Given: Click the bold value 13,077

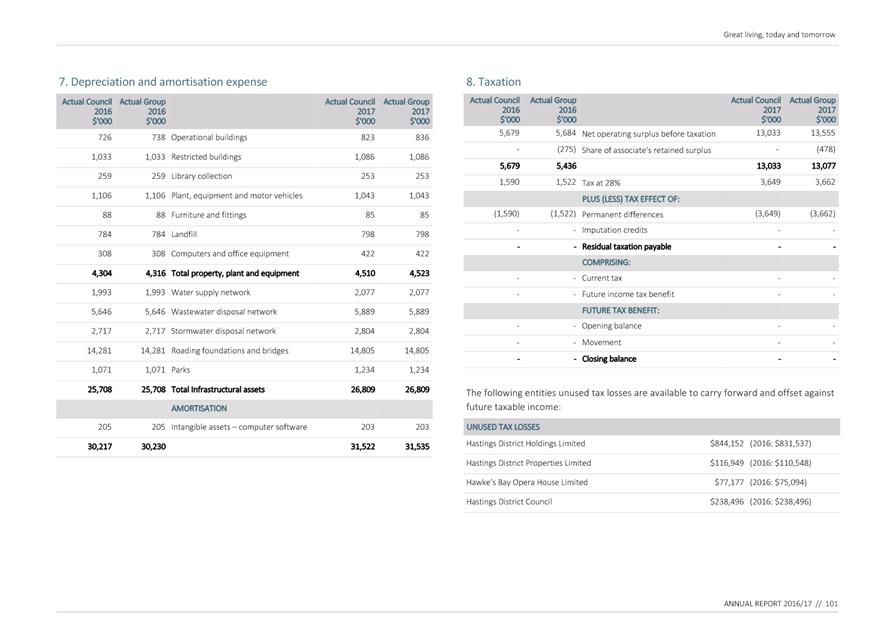Looking at the screenshot, I should (x=823, y=167).
